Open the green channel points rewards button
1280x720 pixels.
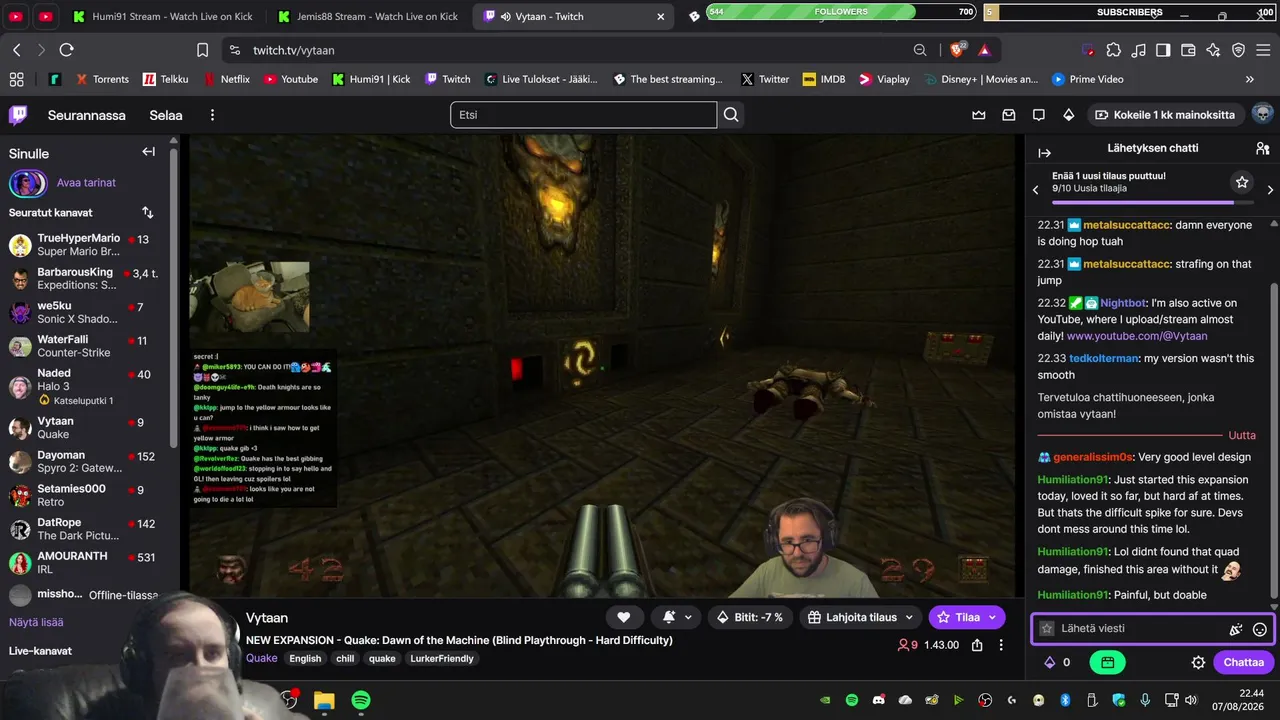tap(1107, 662)
